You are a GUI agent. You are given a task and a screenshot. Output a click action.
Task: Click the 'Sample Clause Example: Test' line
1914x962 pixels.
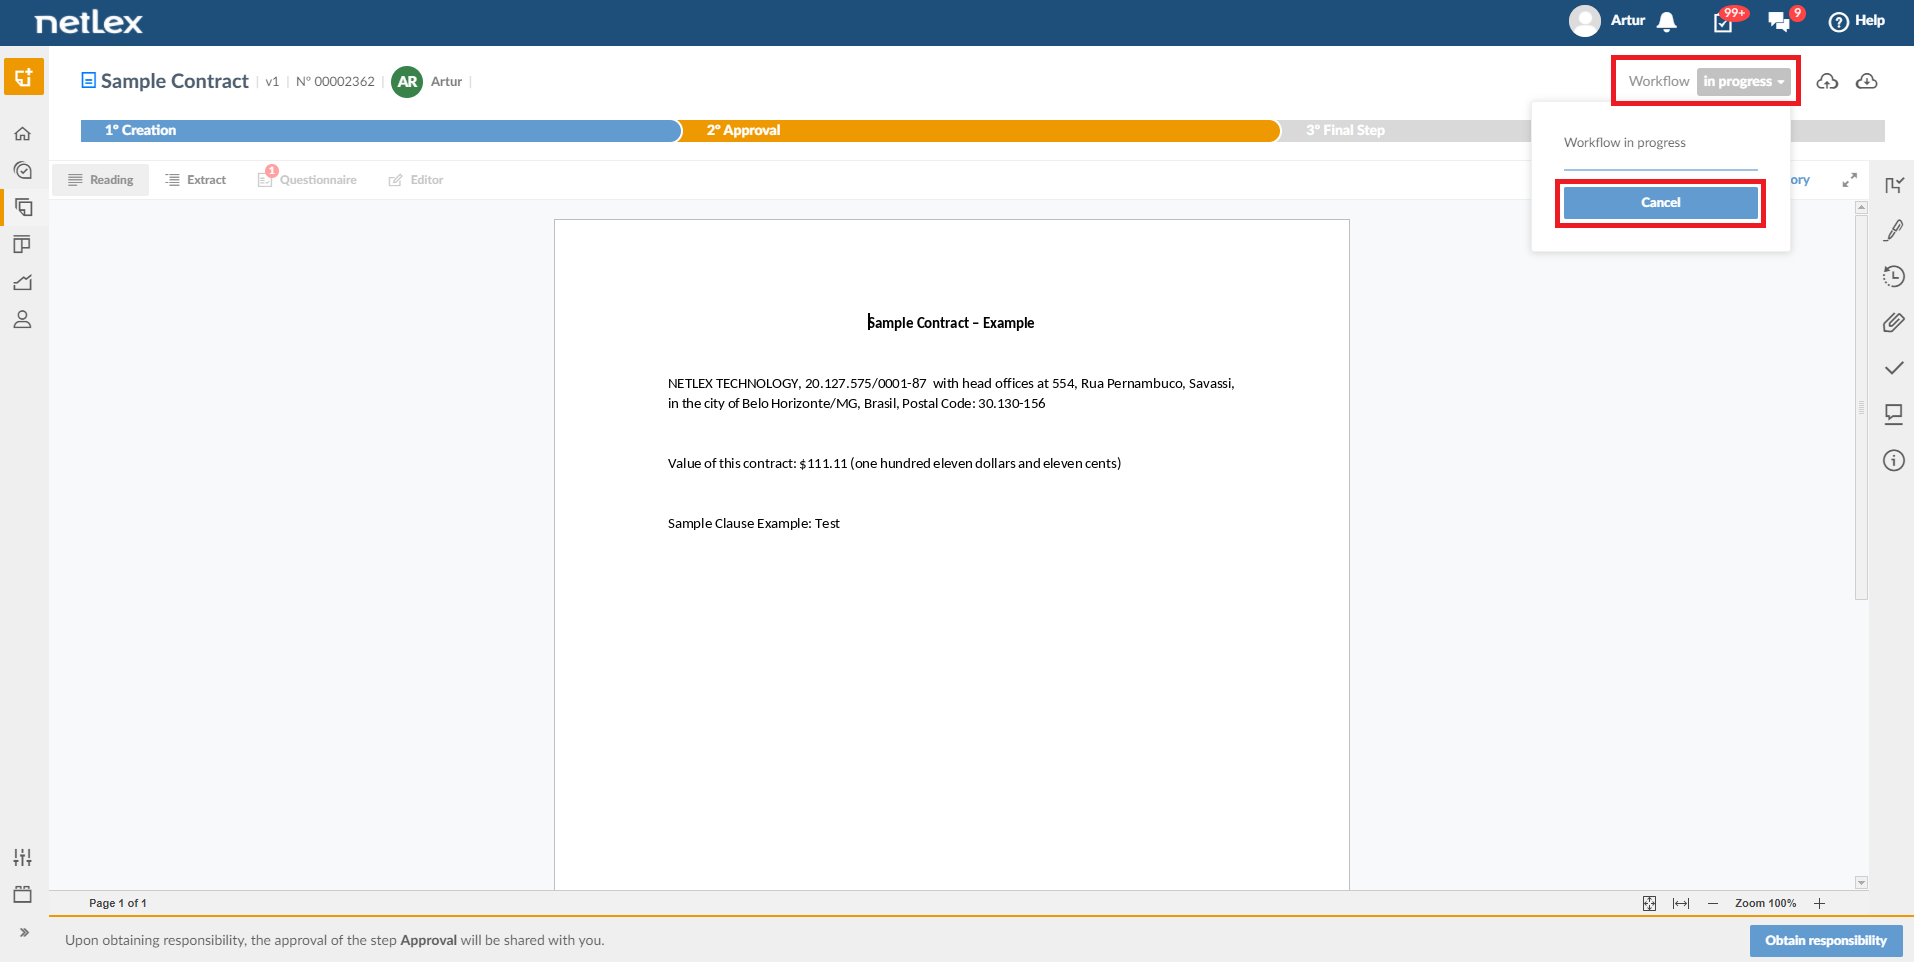(754, 524)
